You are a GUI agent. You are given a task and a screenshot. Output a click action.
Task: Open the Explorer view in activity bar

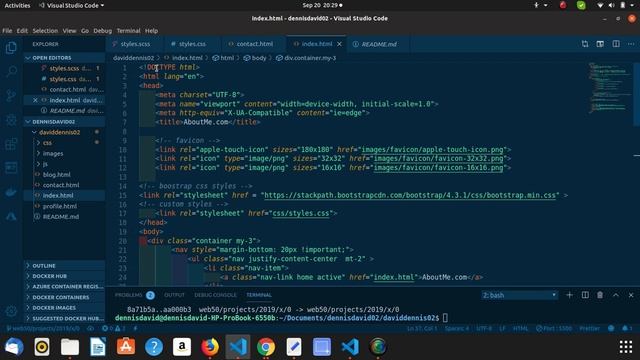click(x=11, y=48)
